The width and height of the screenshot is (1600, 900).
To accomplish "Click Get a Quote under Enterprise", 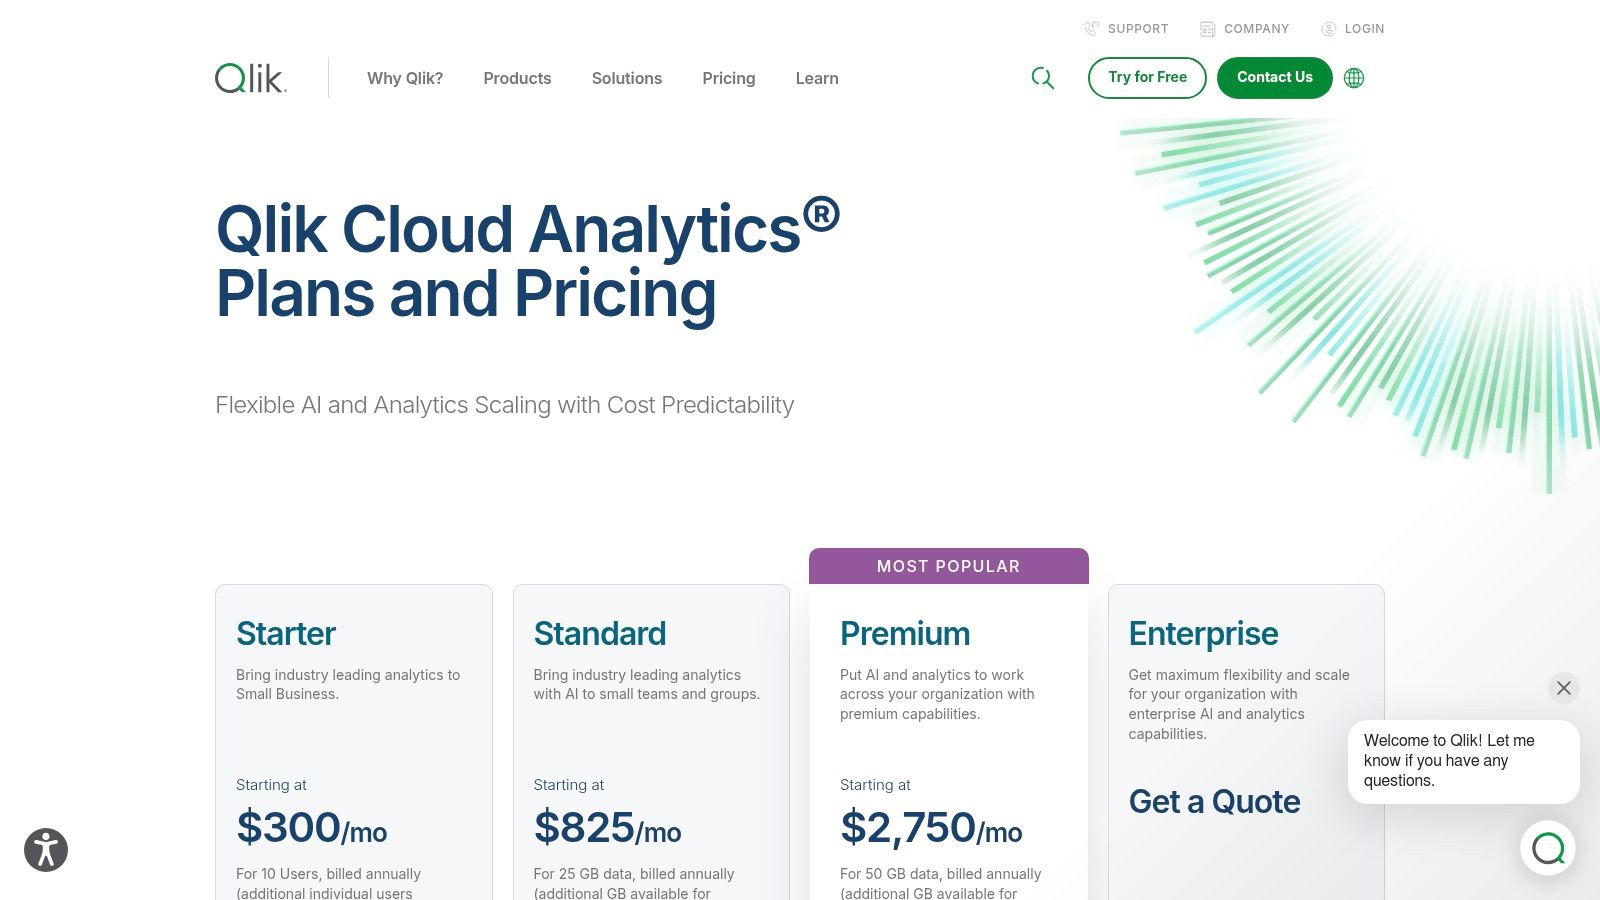I will point(1214,801).
